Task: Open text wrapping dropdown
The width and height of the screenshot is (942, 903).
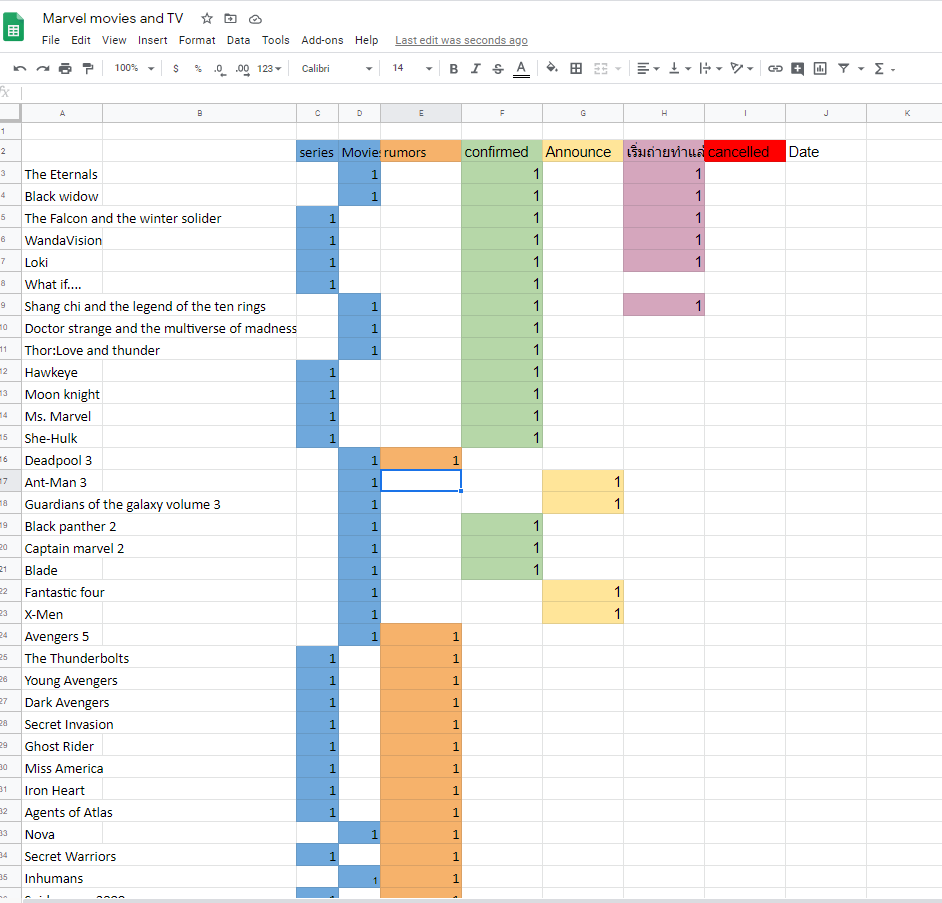Action: point(711,68)
